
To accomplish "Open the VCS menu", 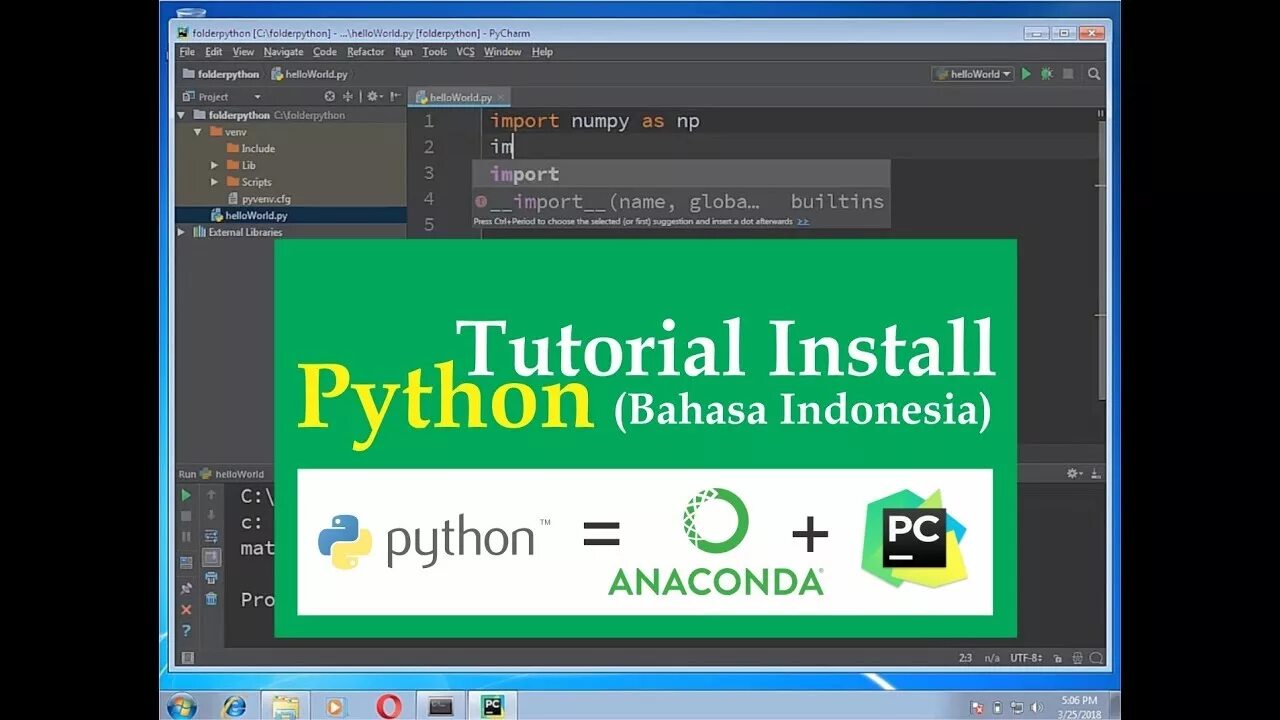I will coord(465,52).
